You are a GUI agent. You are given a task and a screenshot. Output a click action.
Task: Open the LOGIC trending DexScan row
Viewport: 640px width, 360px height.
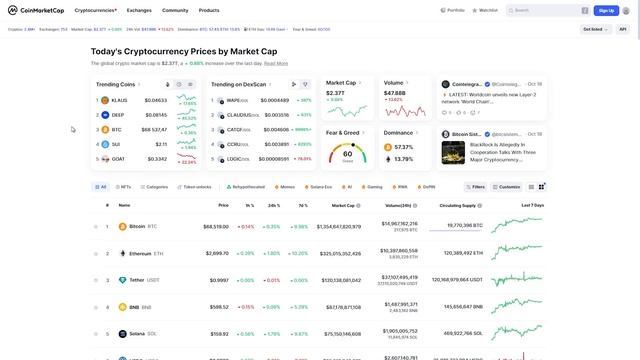261,159
